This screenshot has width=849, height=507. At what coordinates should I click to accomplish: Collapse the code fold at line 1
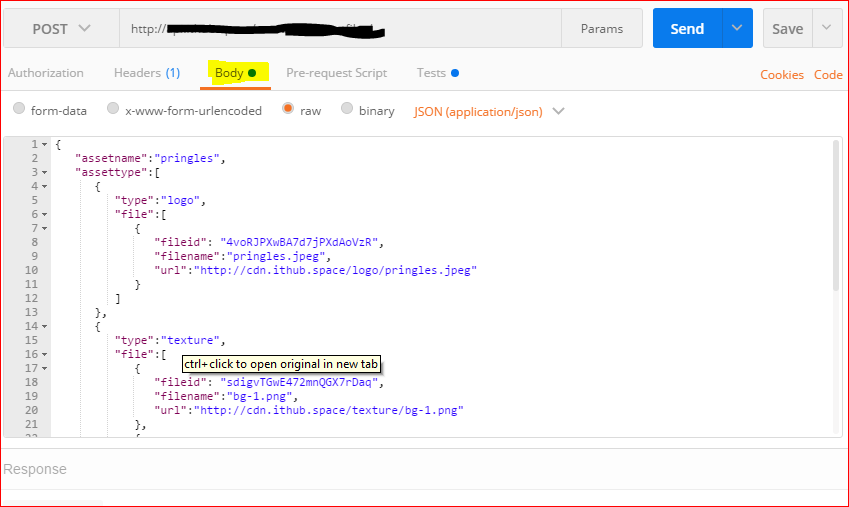[44, 145]
